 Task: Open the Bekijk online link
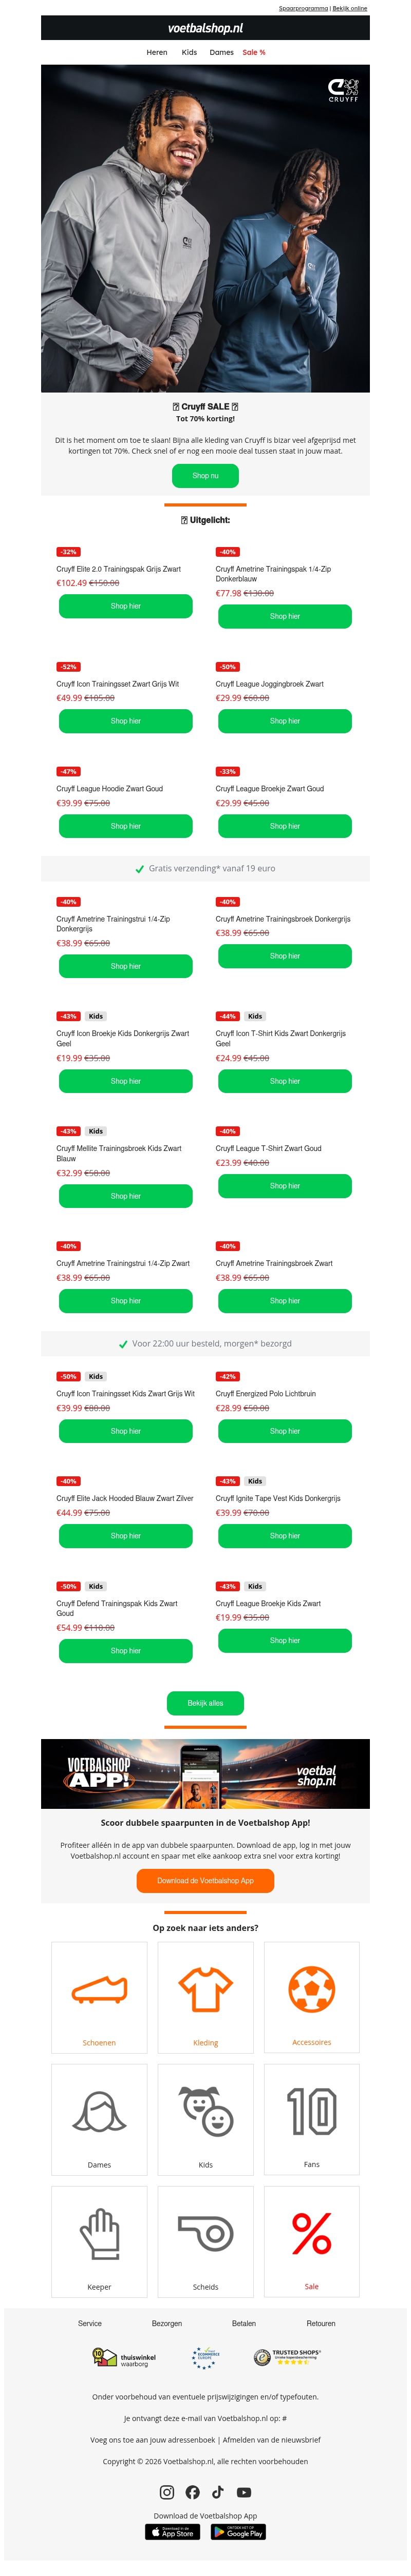350,8
